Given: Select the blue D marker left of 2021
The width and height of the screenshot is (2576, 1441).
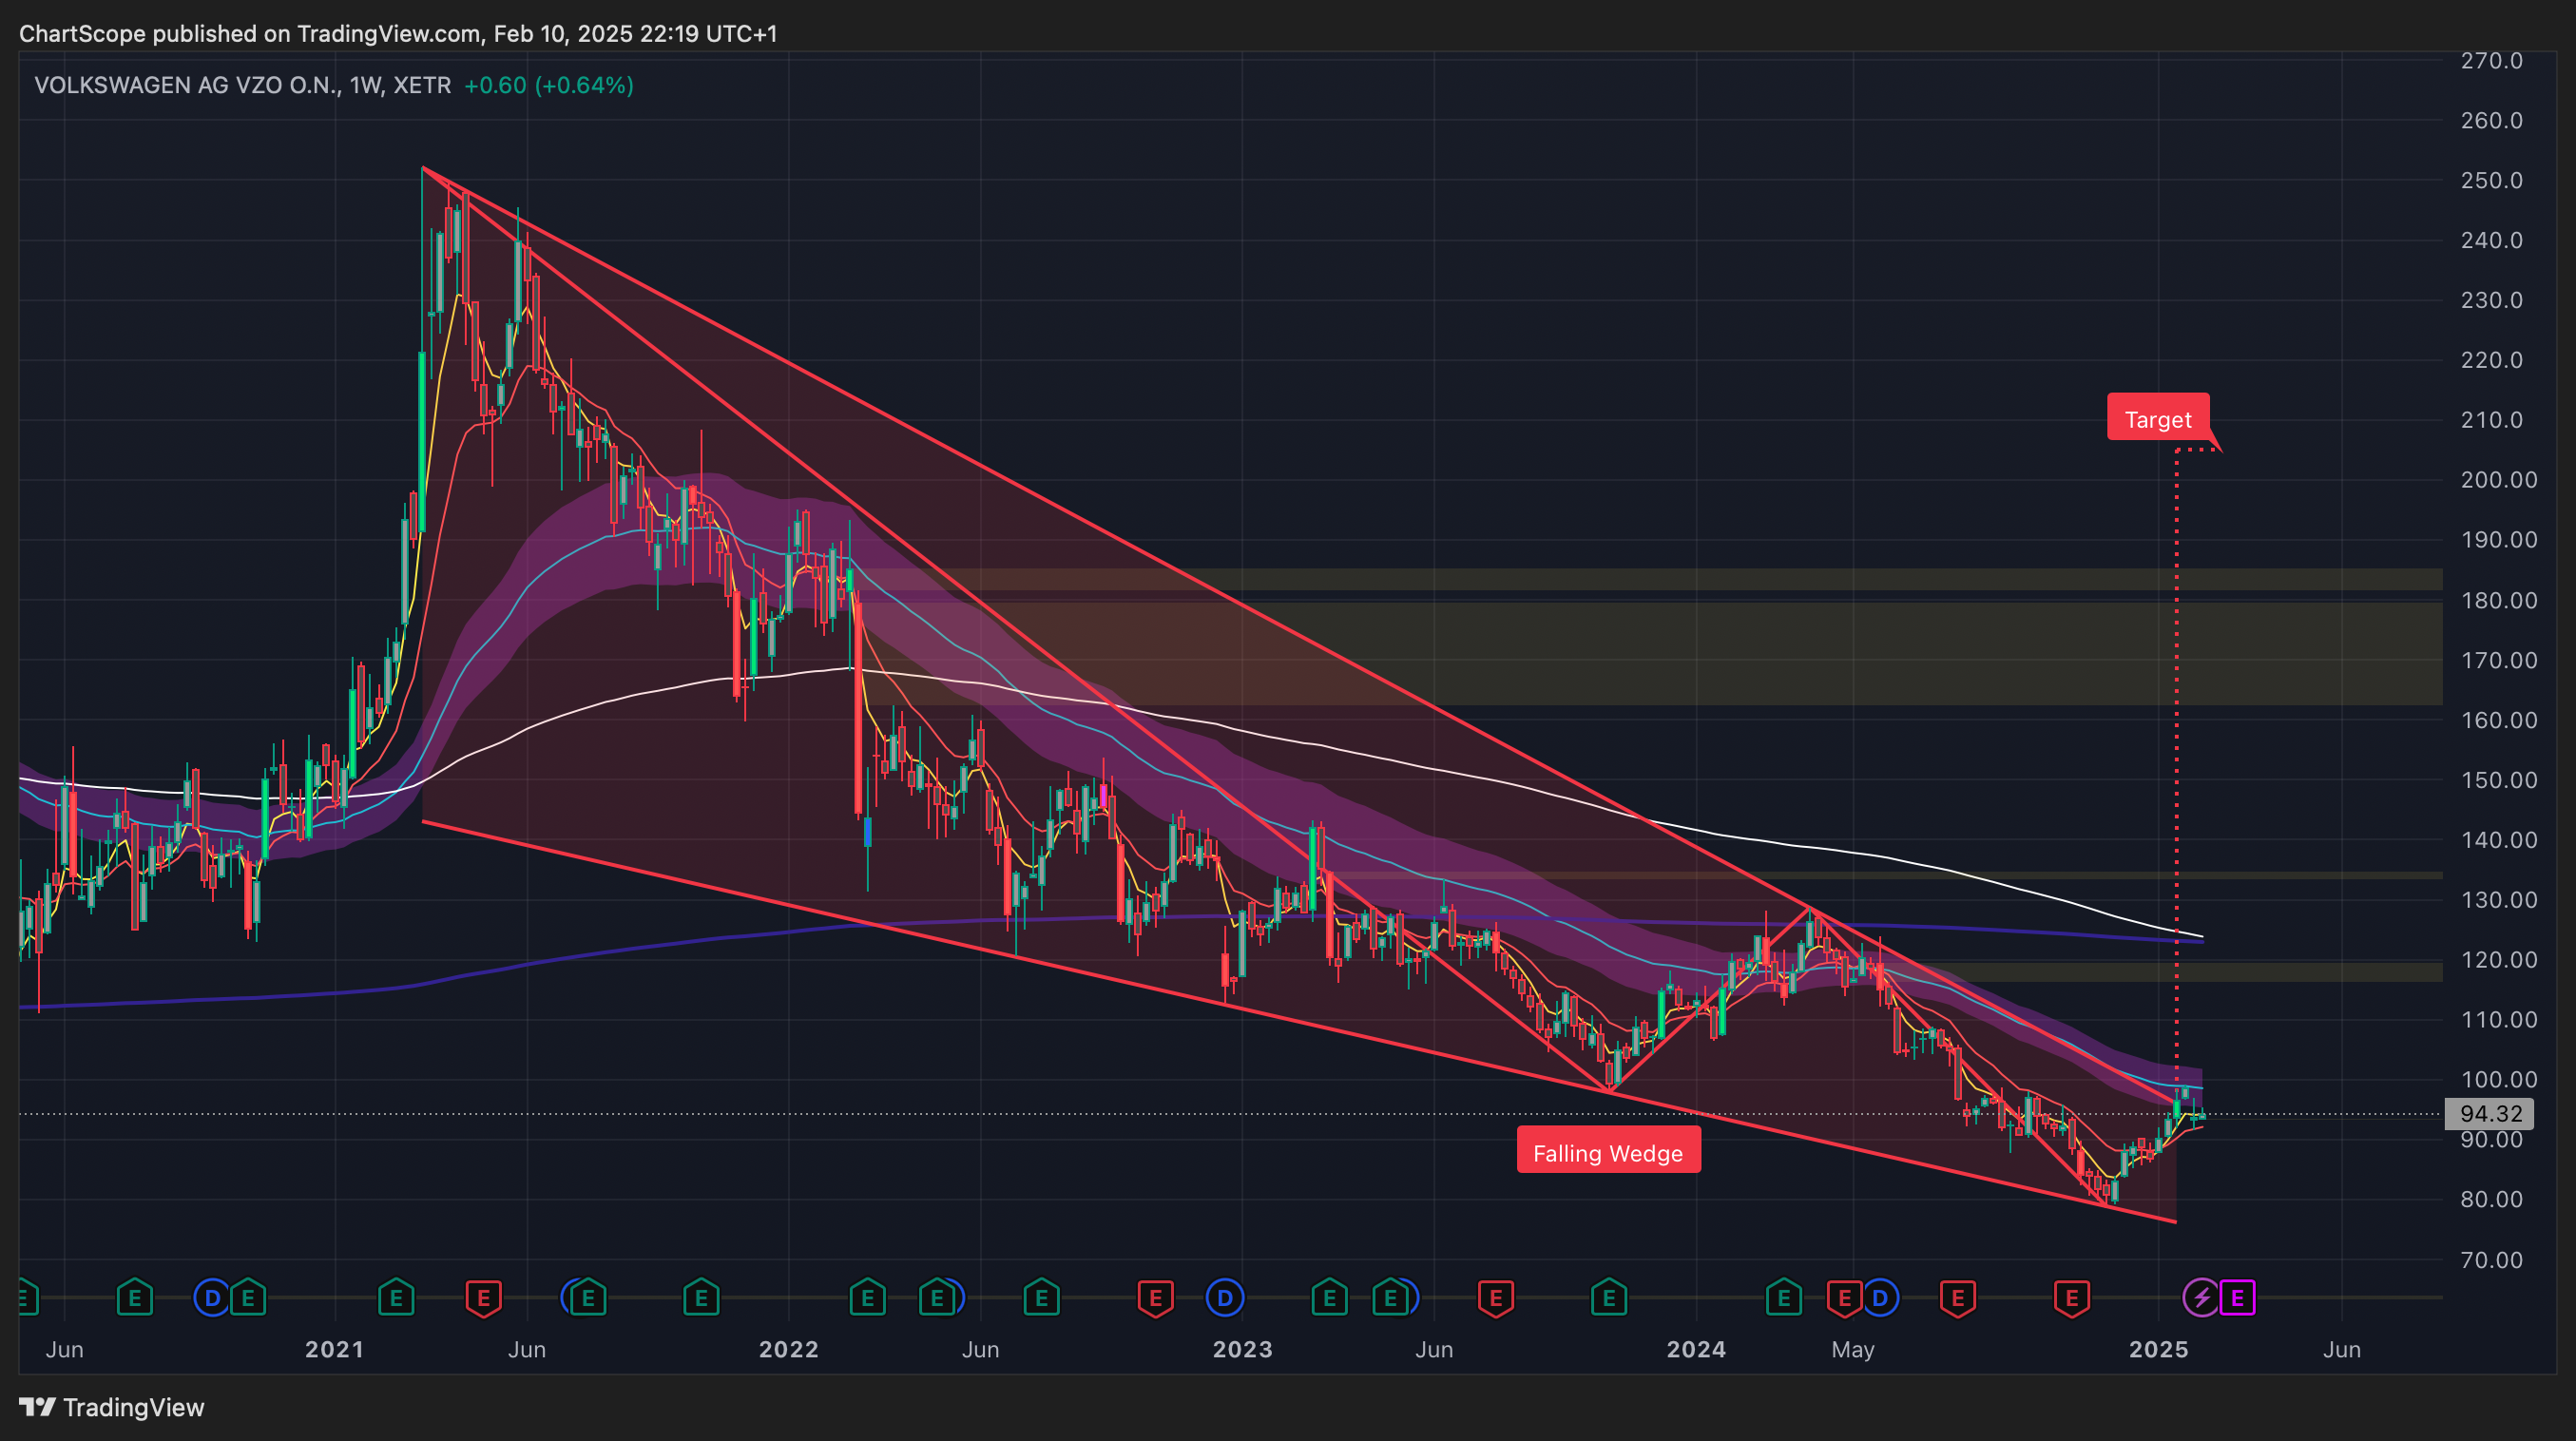Looking at the screenshot, I should 211,1298.
